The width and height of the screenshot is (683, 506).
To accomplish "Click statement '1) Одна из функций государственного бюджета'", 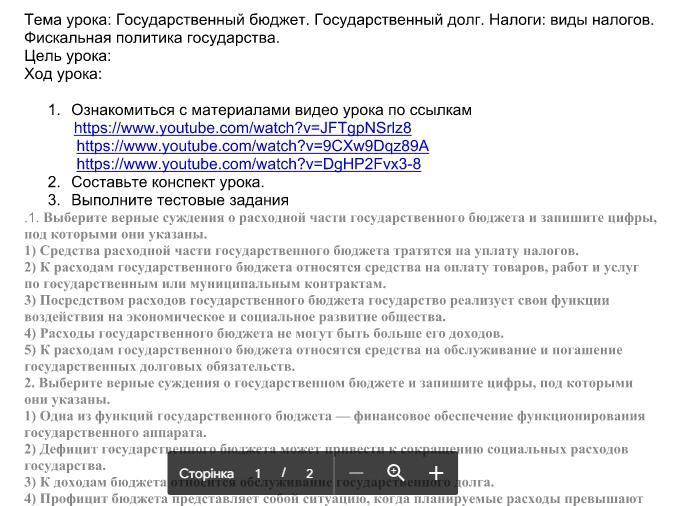I will coord(335,424).
